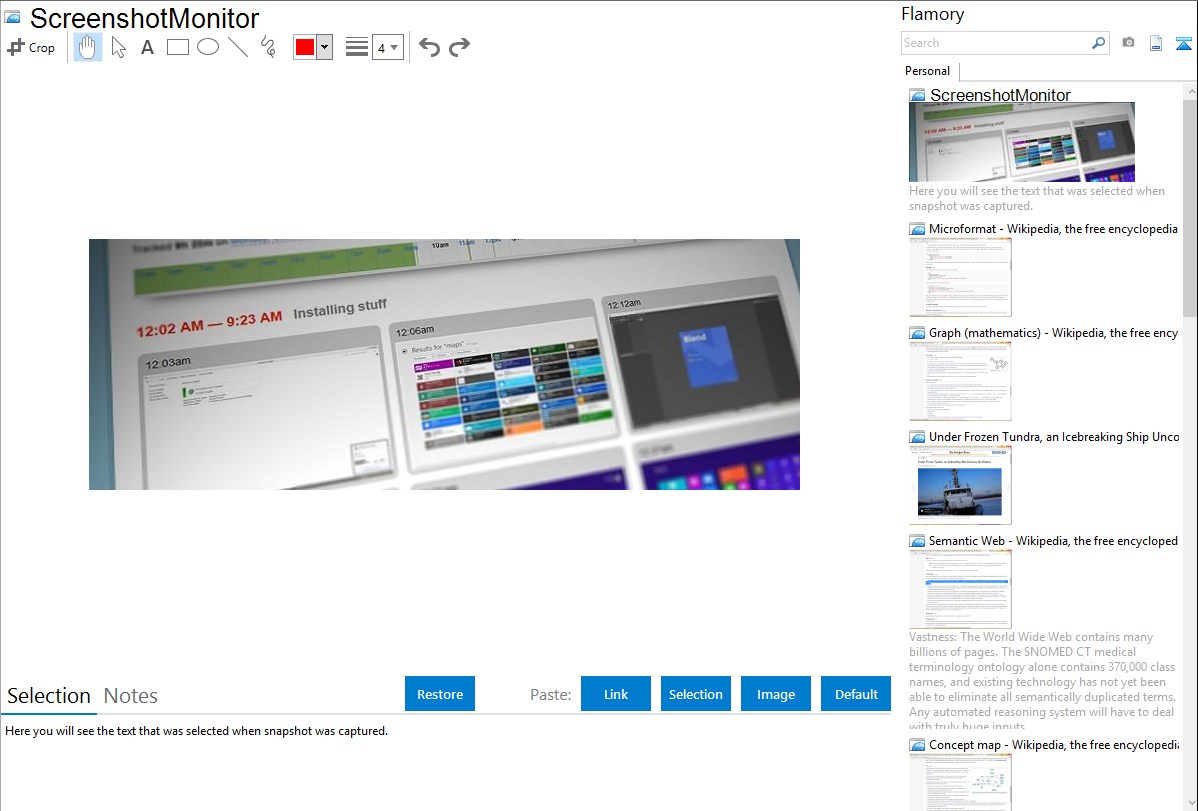Click the document page icon in Flamory panel

1156,43
